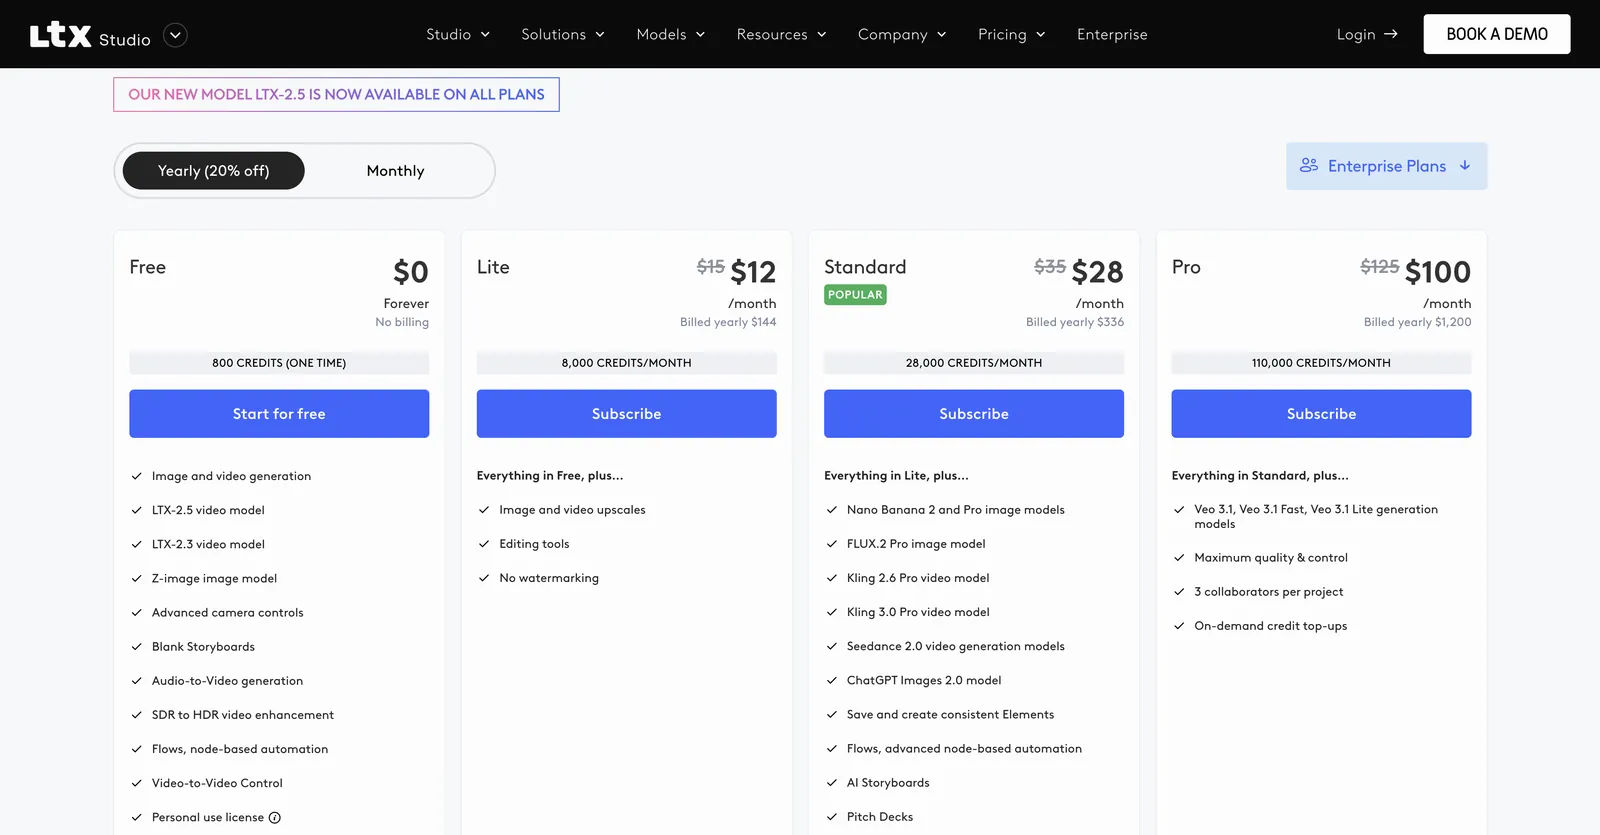Go to the Enterprise page

click(x=1112, y=34)
